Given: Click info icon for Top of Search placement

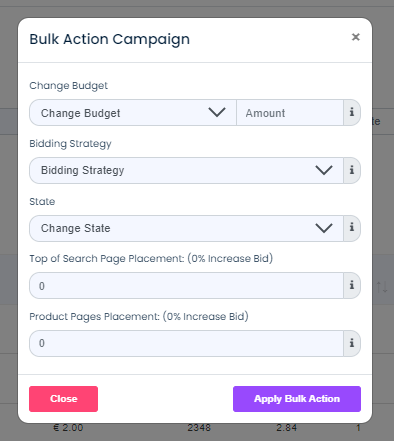Looking at the screenshot, I should click(352, 285).
